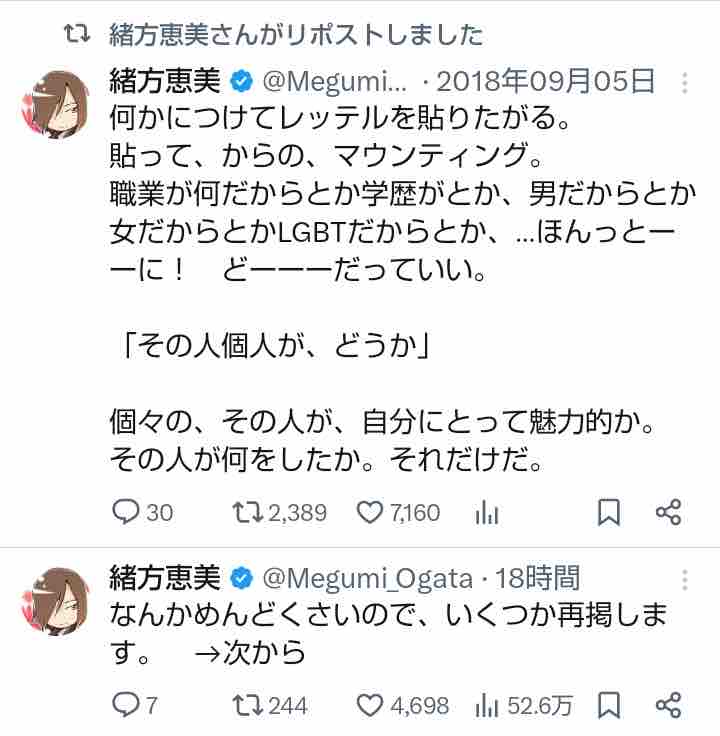Open the 2018年09月05日 timestamp link

click(546, 80)
